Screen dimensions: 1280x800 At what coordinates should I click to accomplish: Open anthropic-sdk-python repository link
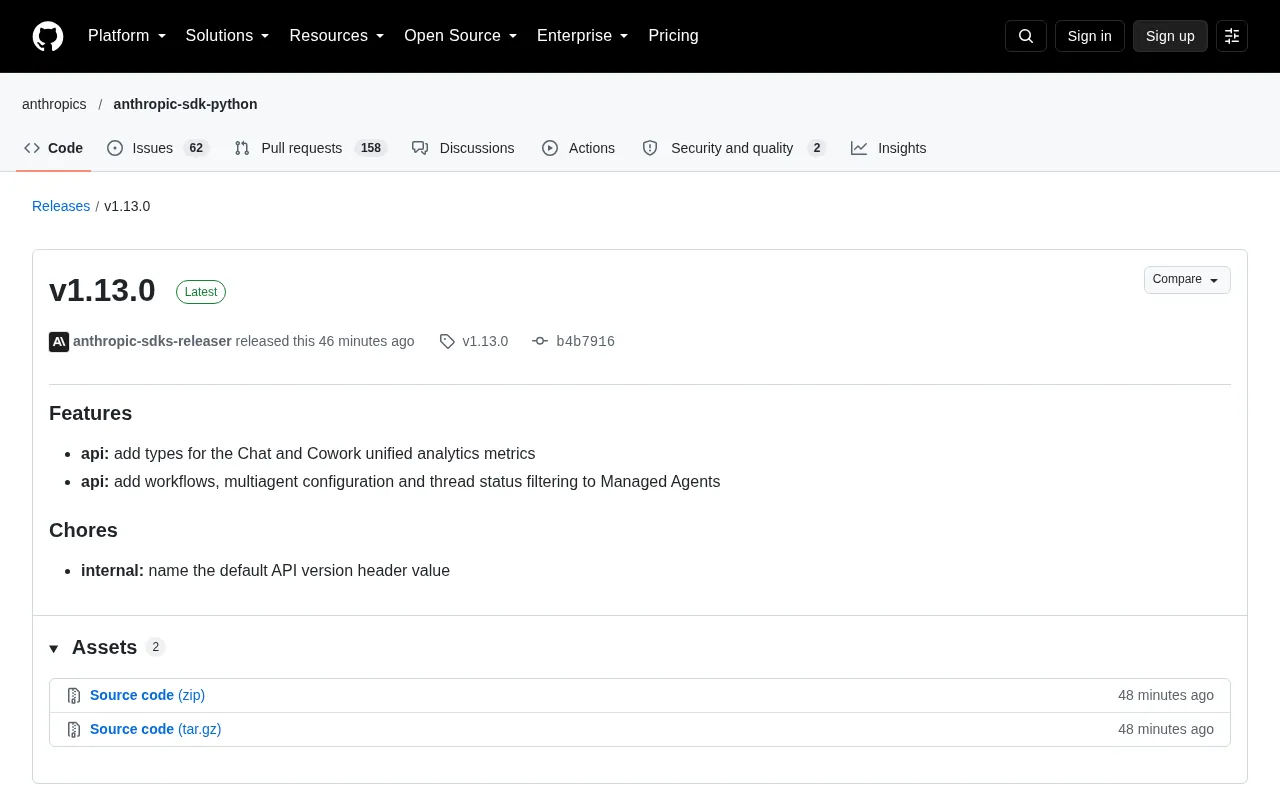185,104
